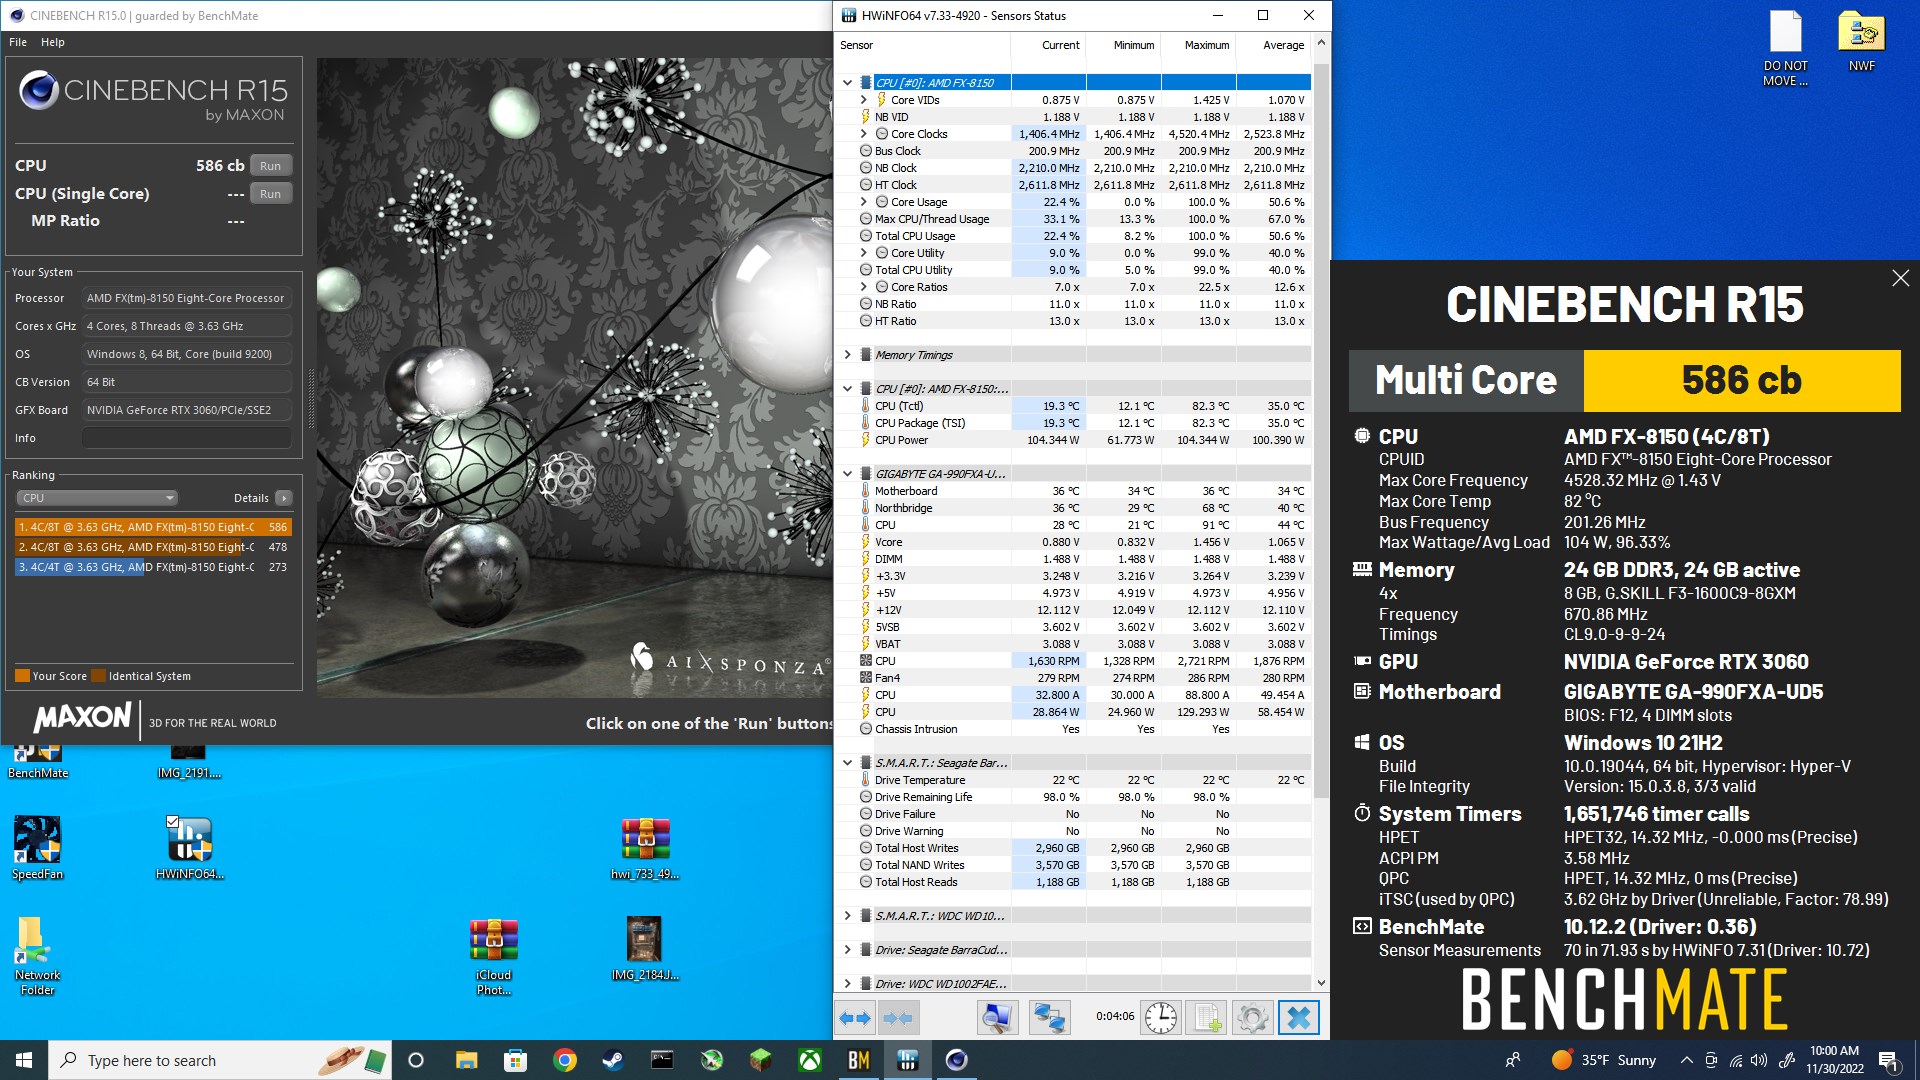The height and width of the screenshot is (1080, 1920).
Task: Open notification center in tray
Action: pos(1889,1060)
